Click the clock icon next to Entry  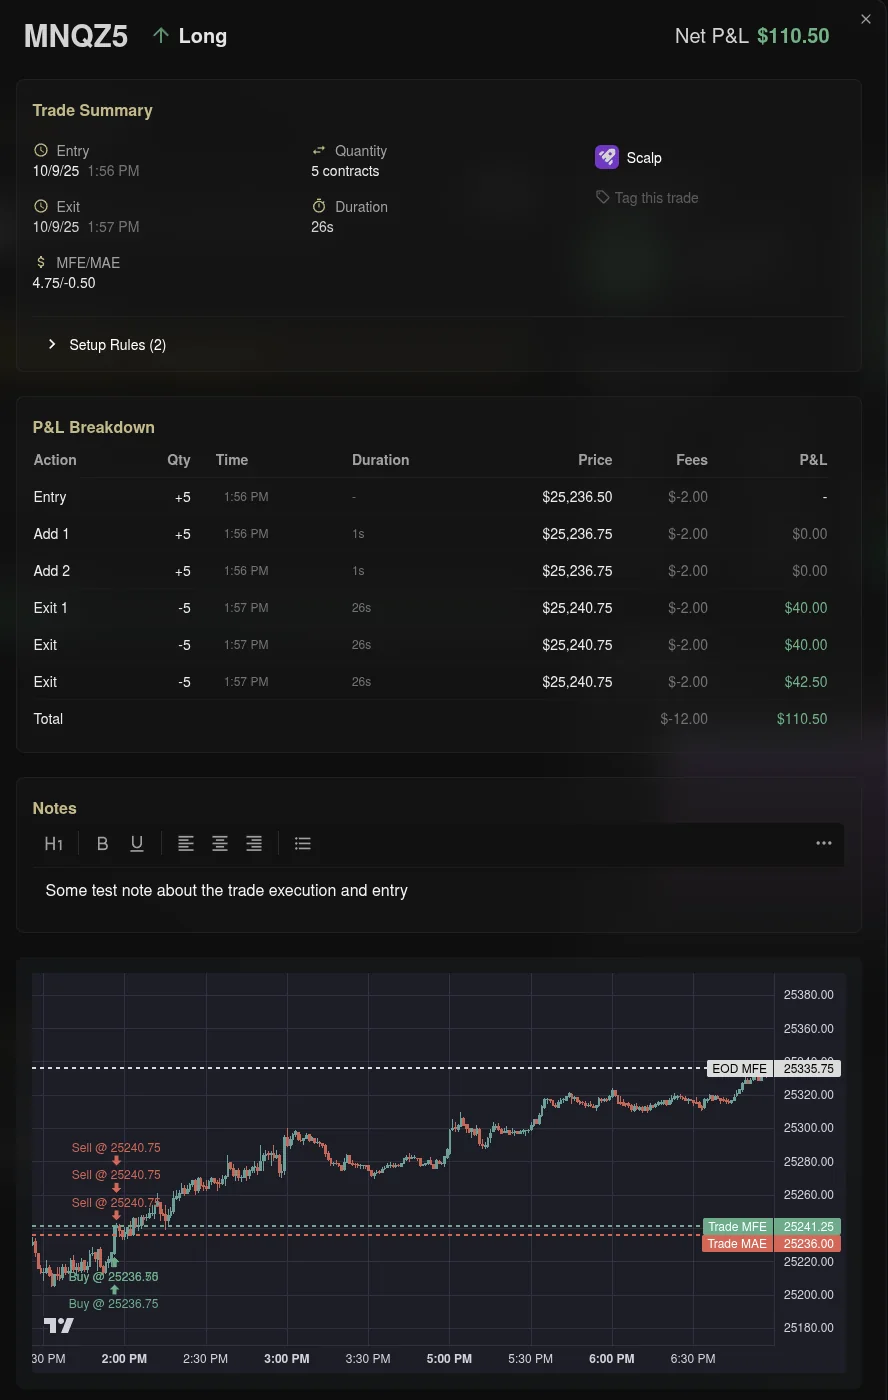point(41,151)
